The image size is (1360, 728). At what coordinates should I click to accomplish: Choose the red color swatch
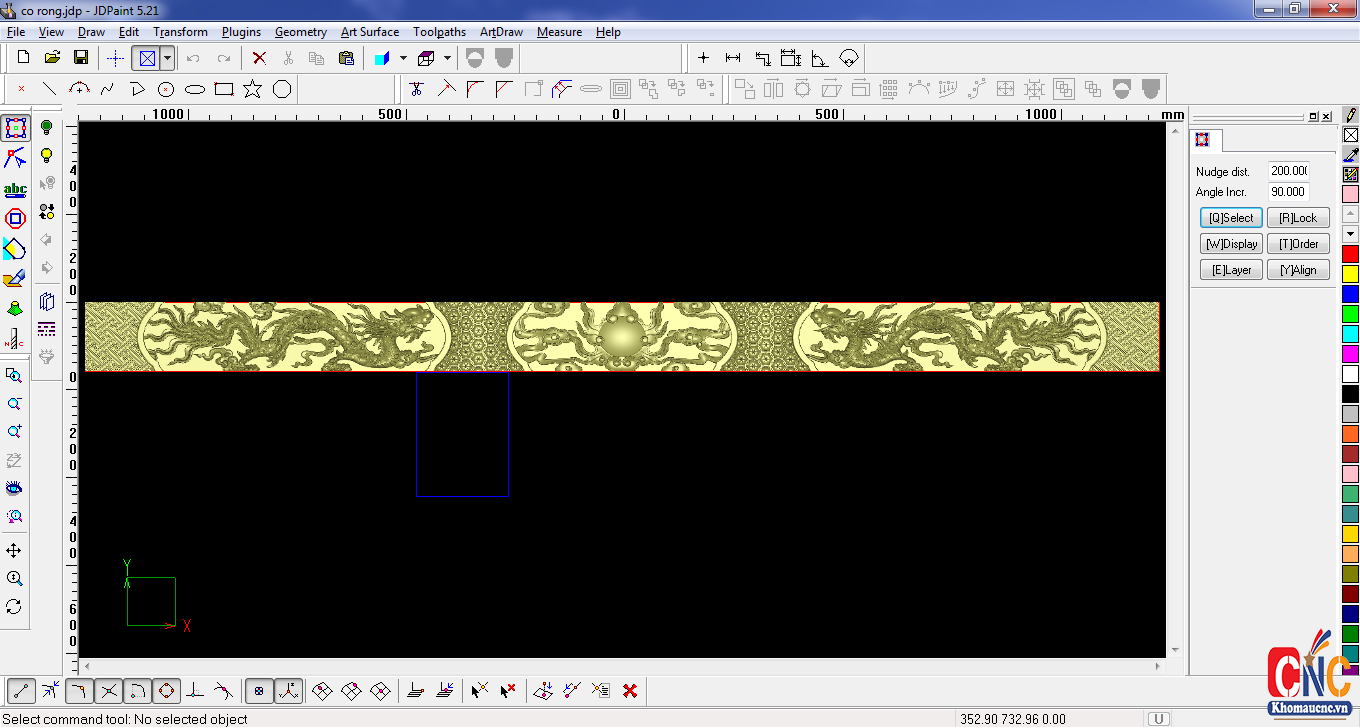coord(1350,254)
